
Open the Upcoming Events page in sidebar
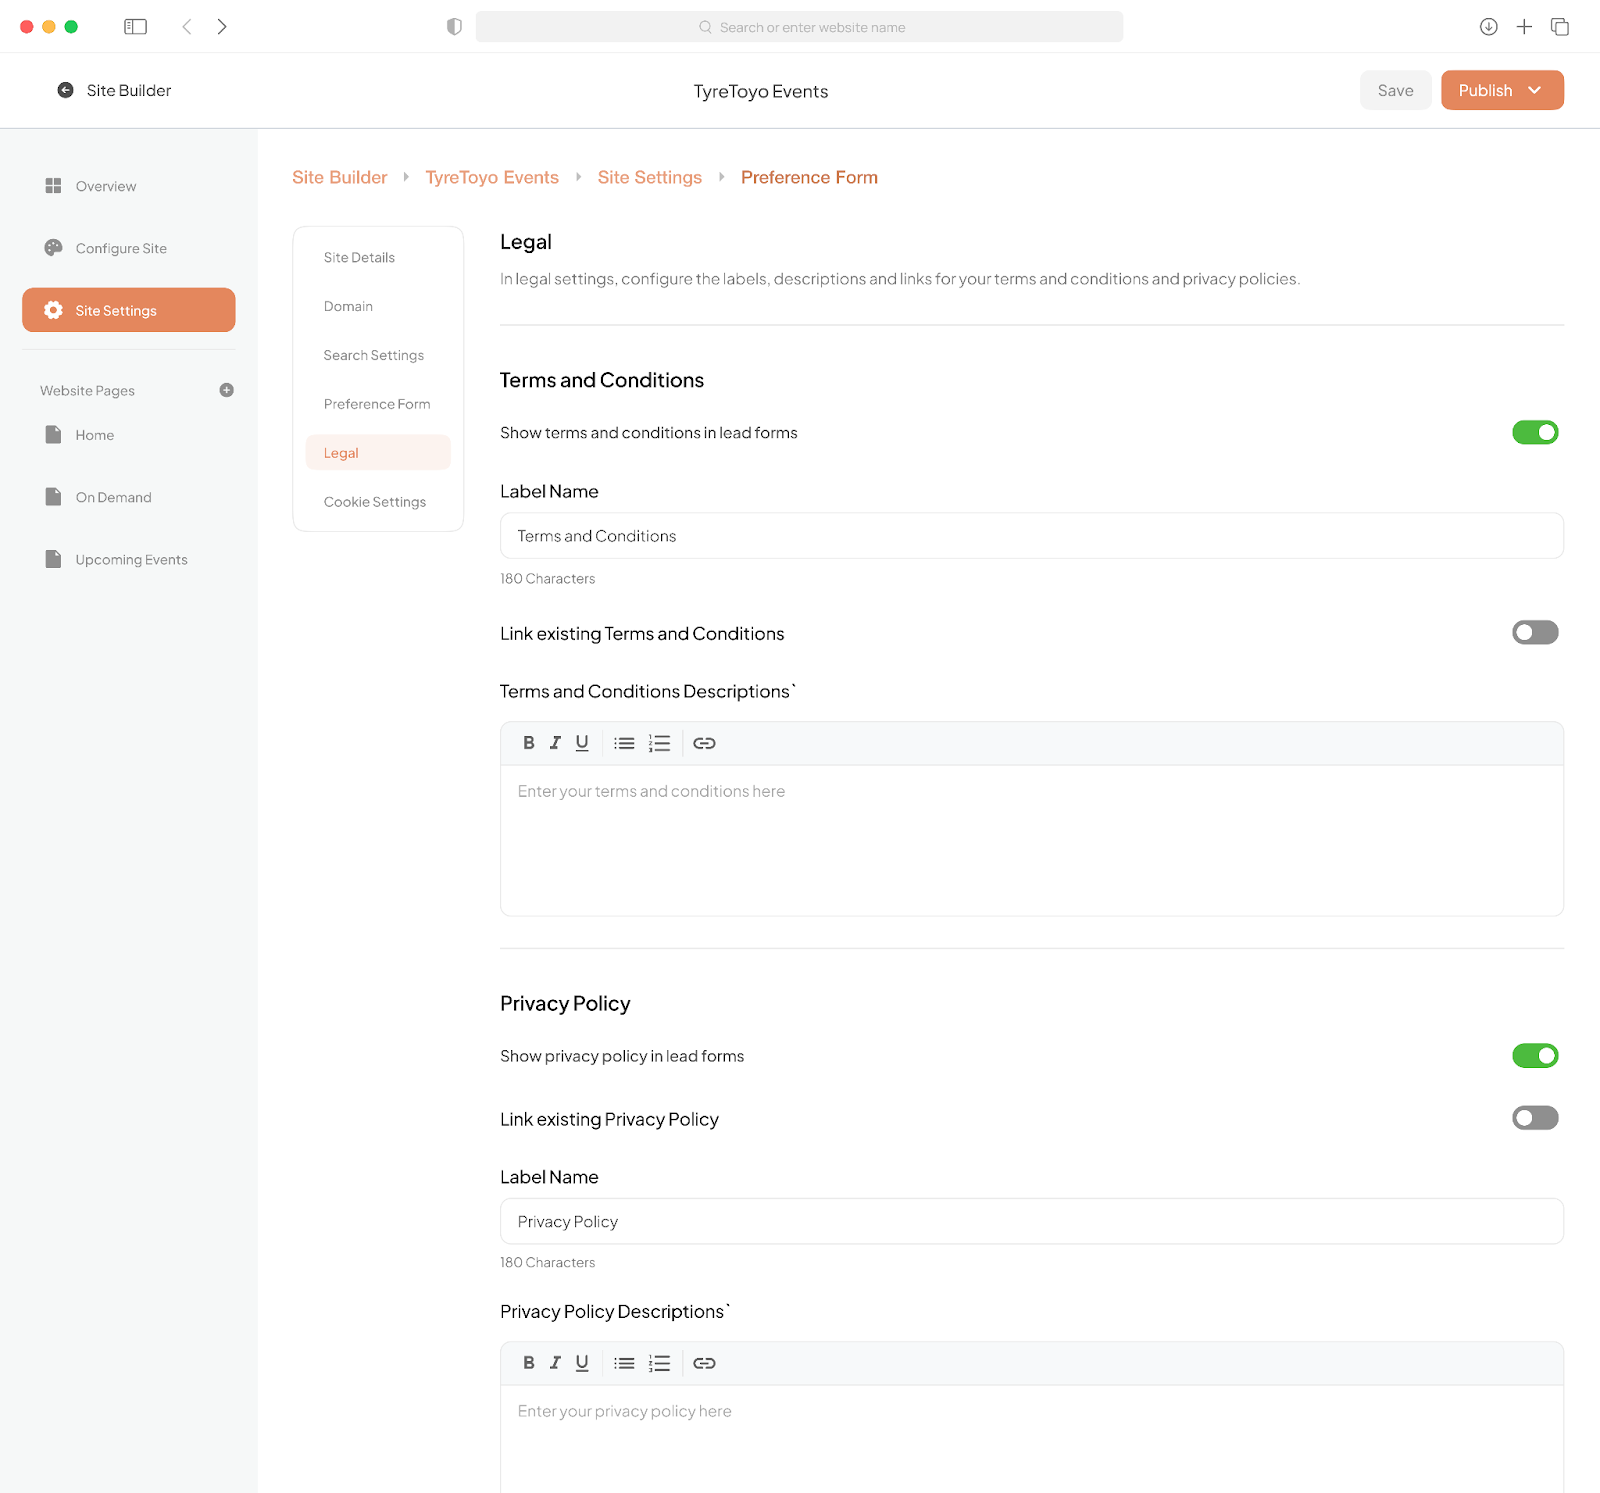point(131,560)
